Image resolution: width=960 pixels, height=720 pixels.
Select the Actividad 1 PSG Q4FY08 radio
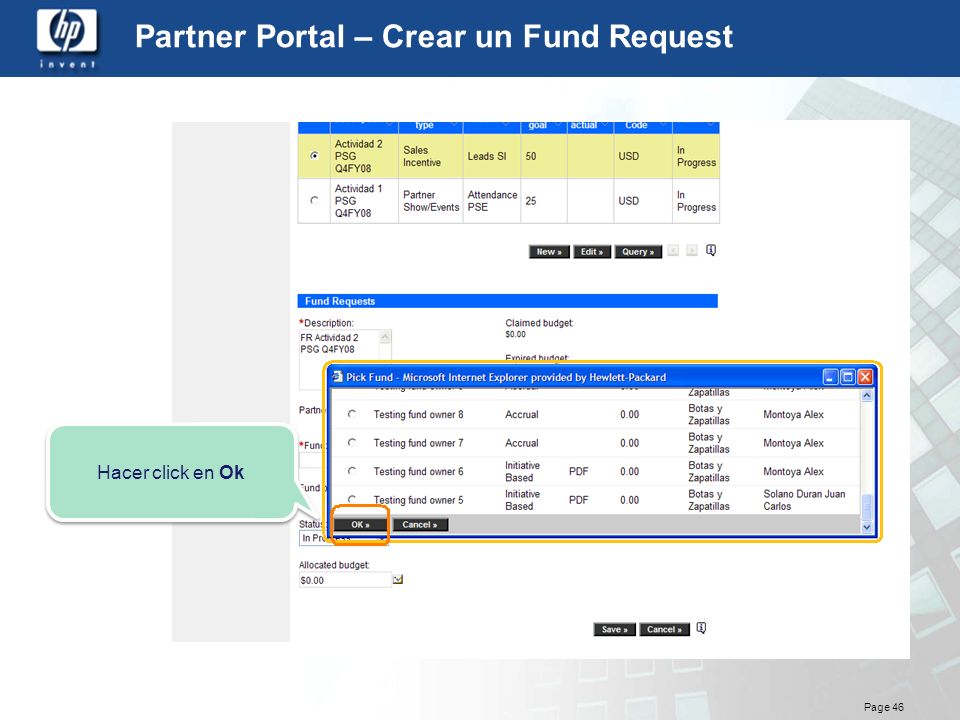pos(314,200)
